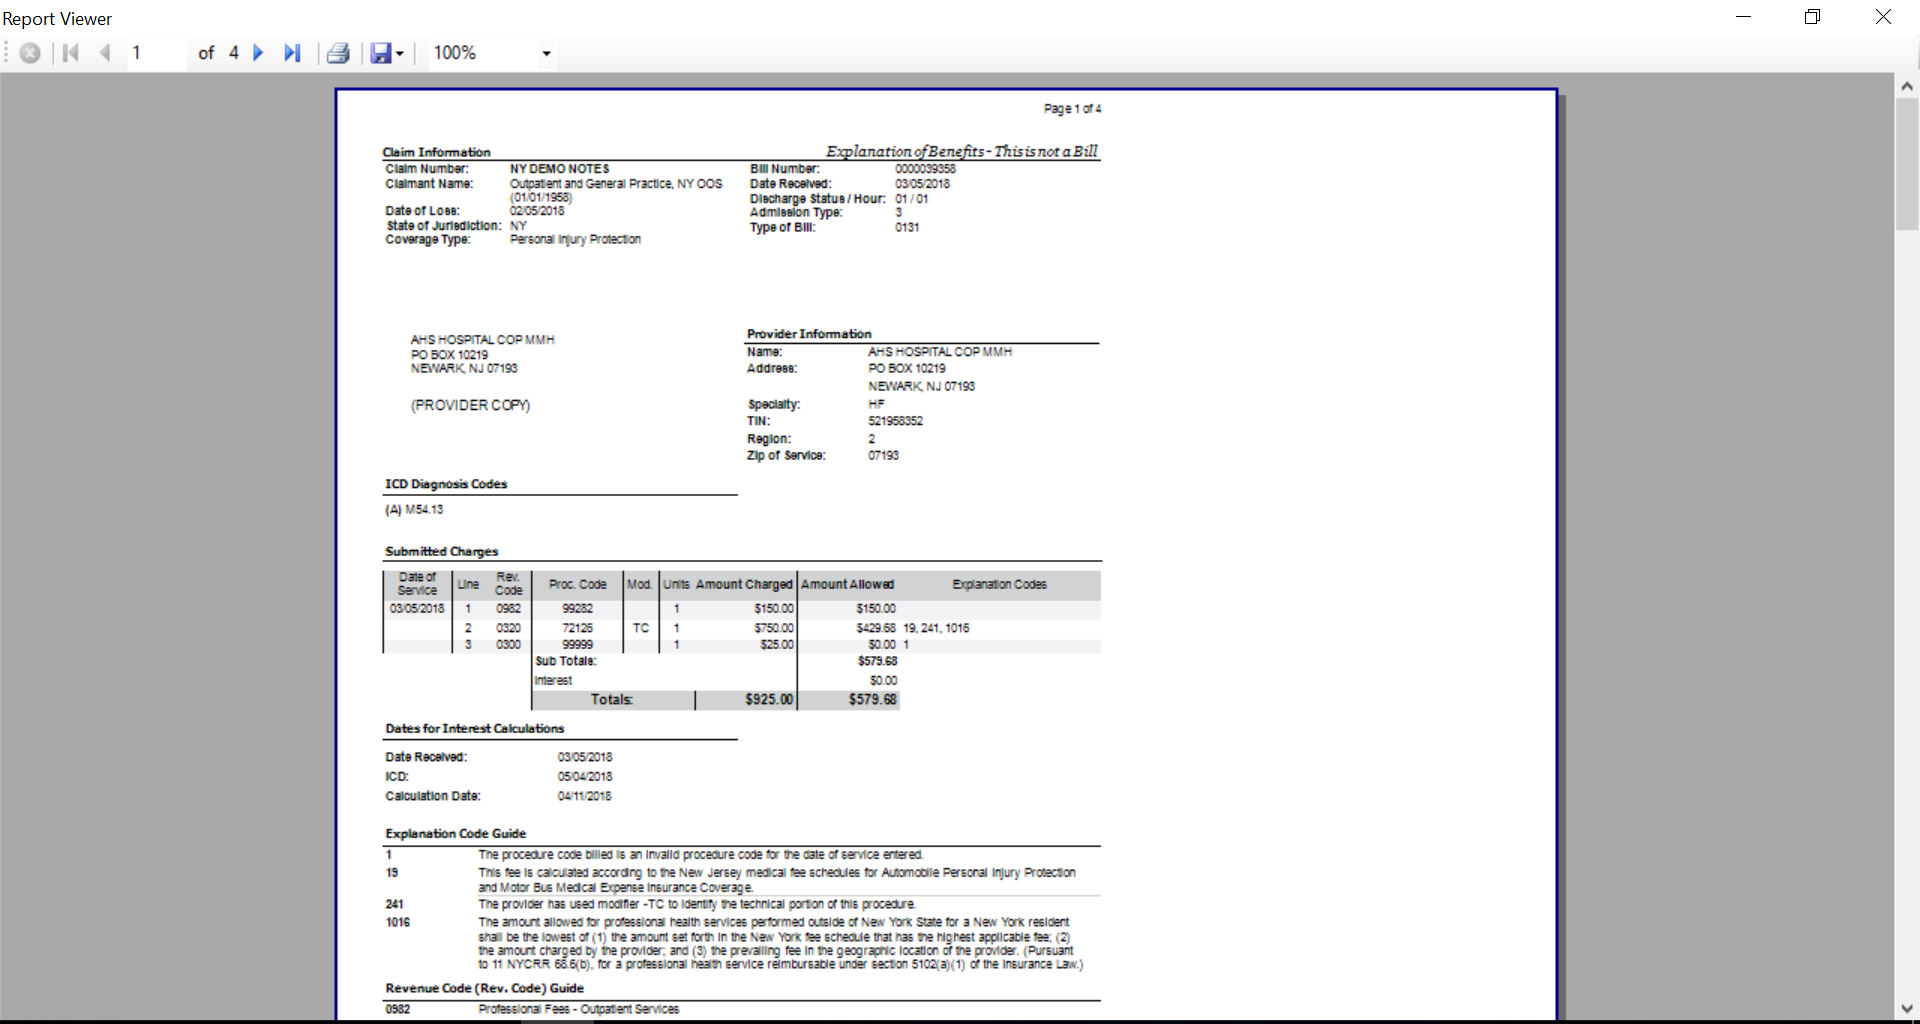
Task: Restore down the Report Viewer window
Action: tap(1812, 17)
